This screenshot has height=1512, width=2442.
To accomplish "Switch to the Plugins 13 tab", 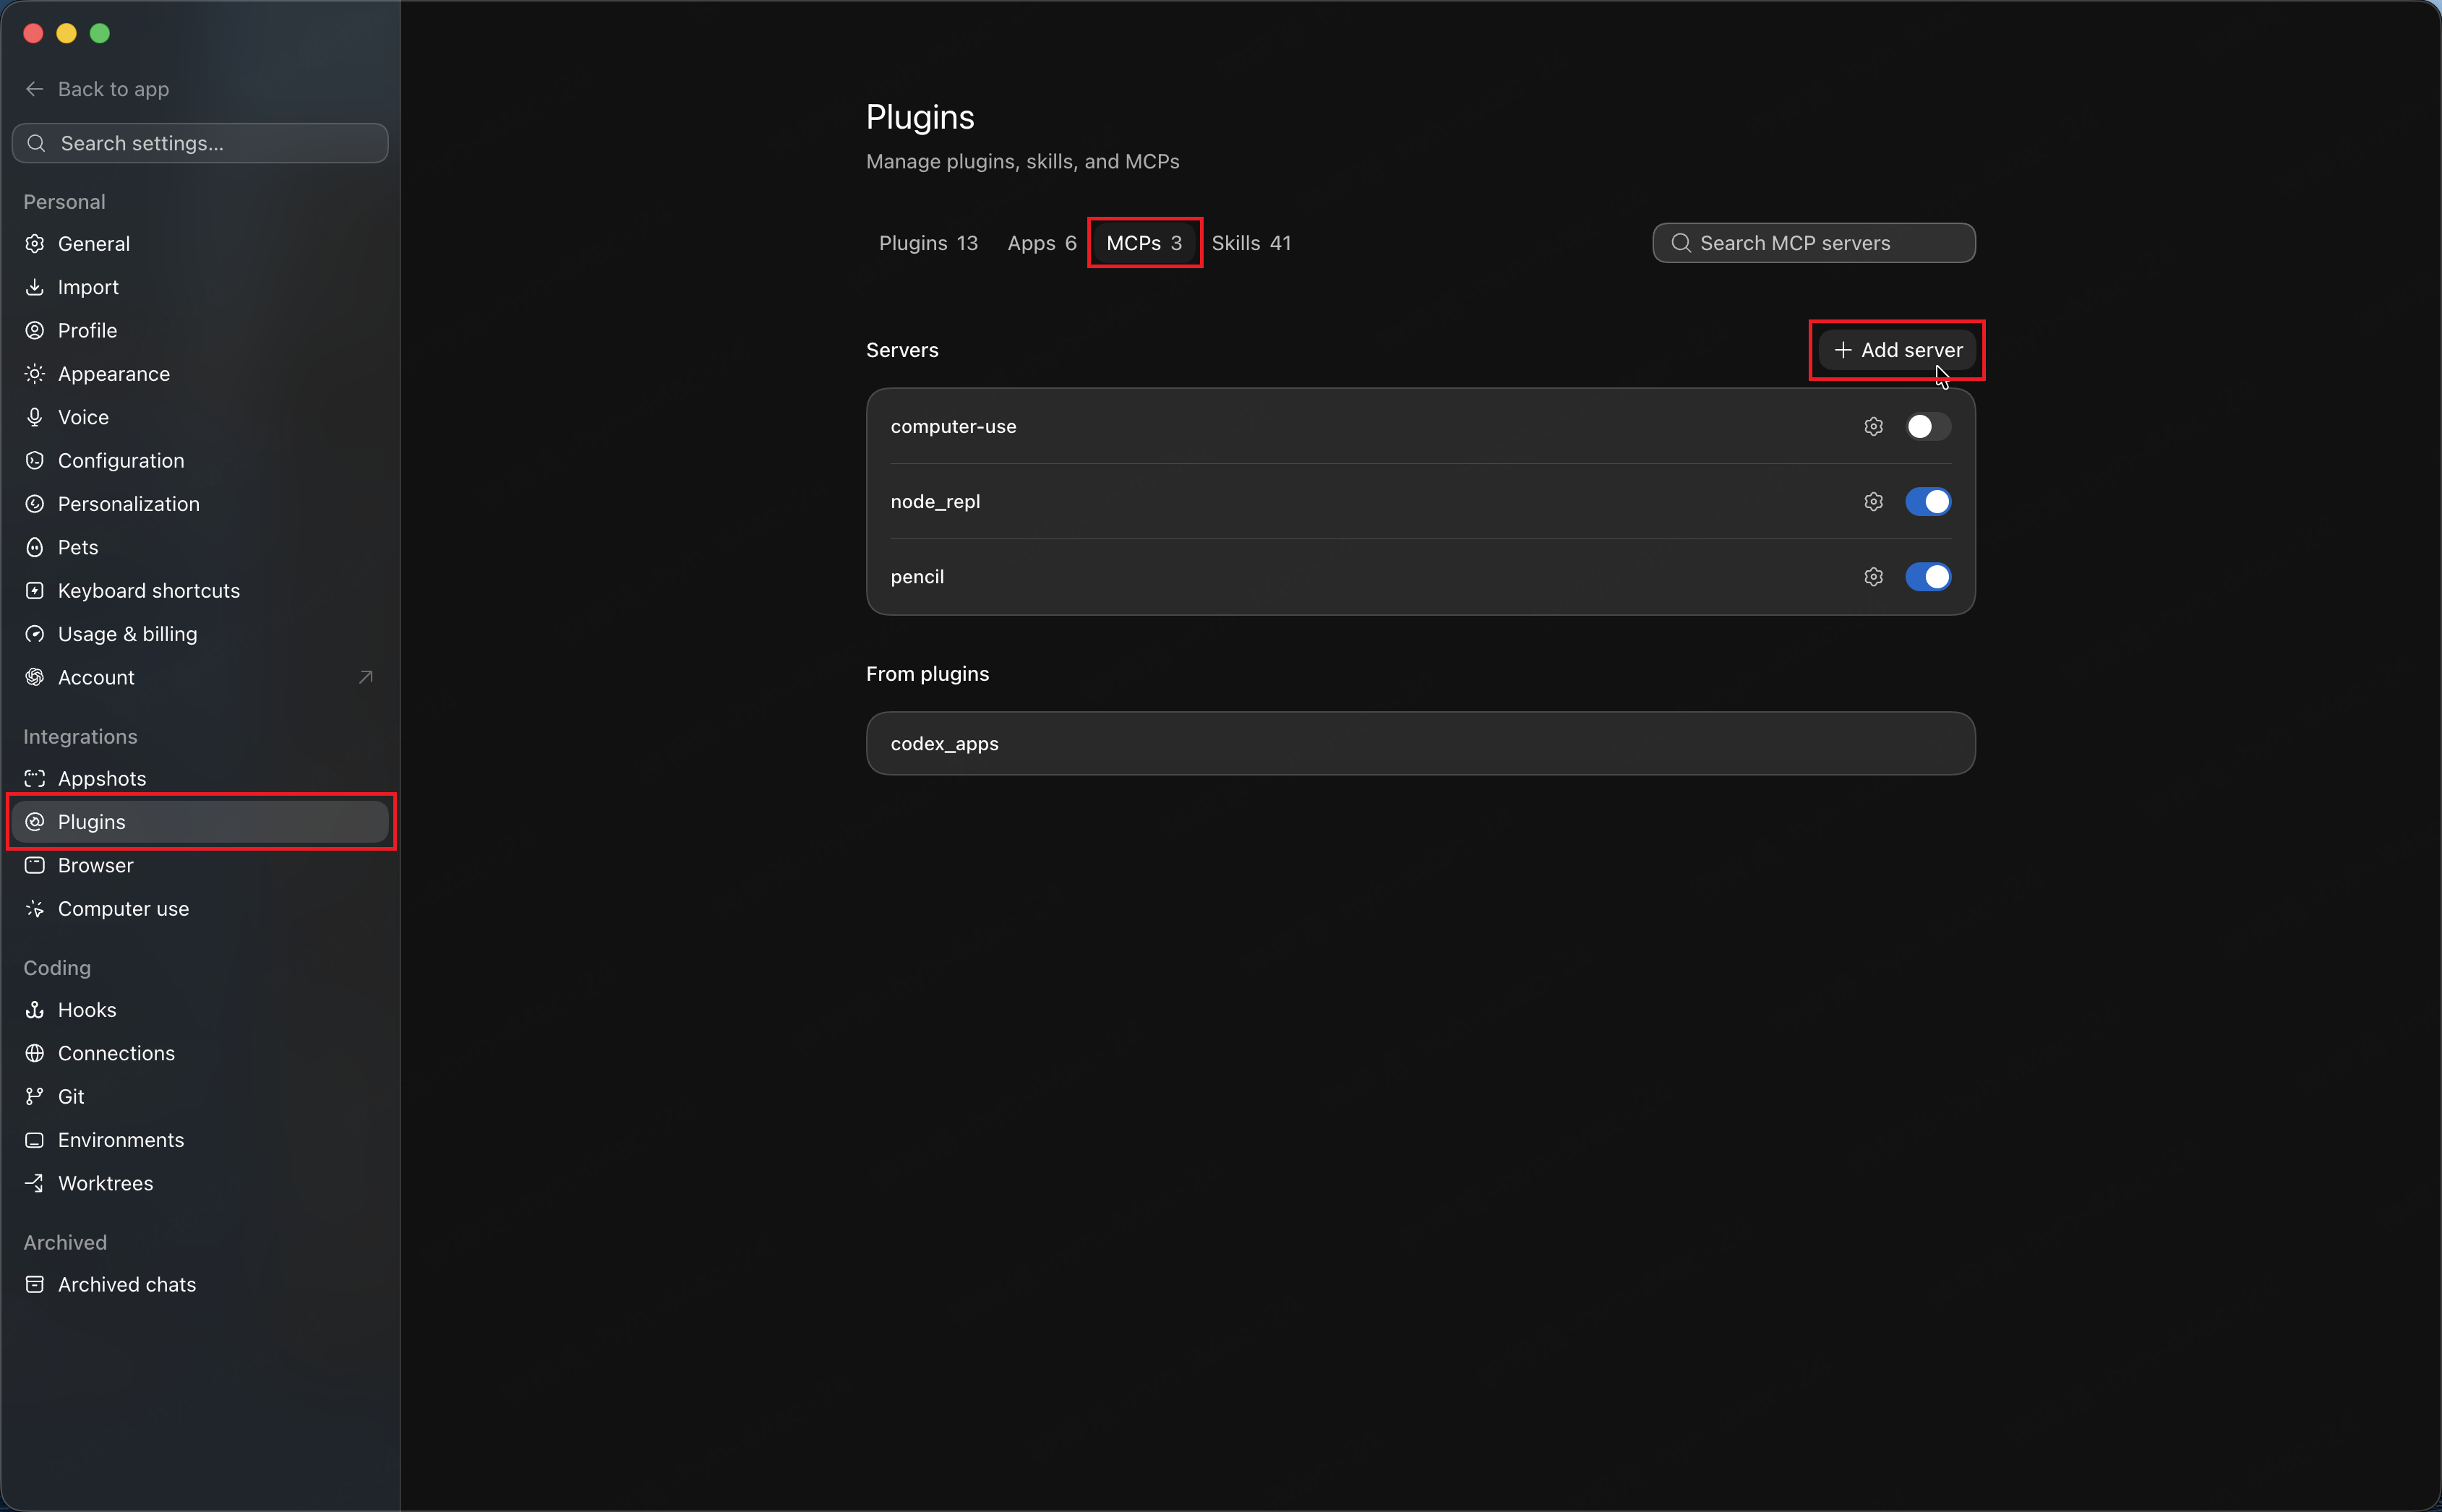I will 928,243.
